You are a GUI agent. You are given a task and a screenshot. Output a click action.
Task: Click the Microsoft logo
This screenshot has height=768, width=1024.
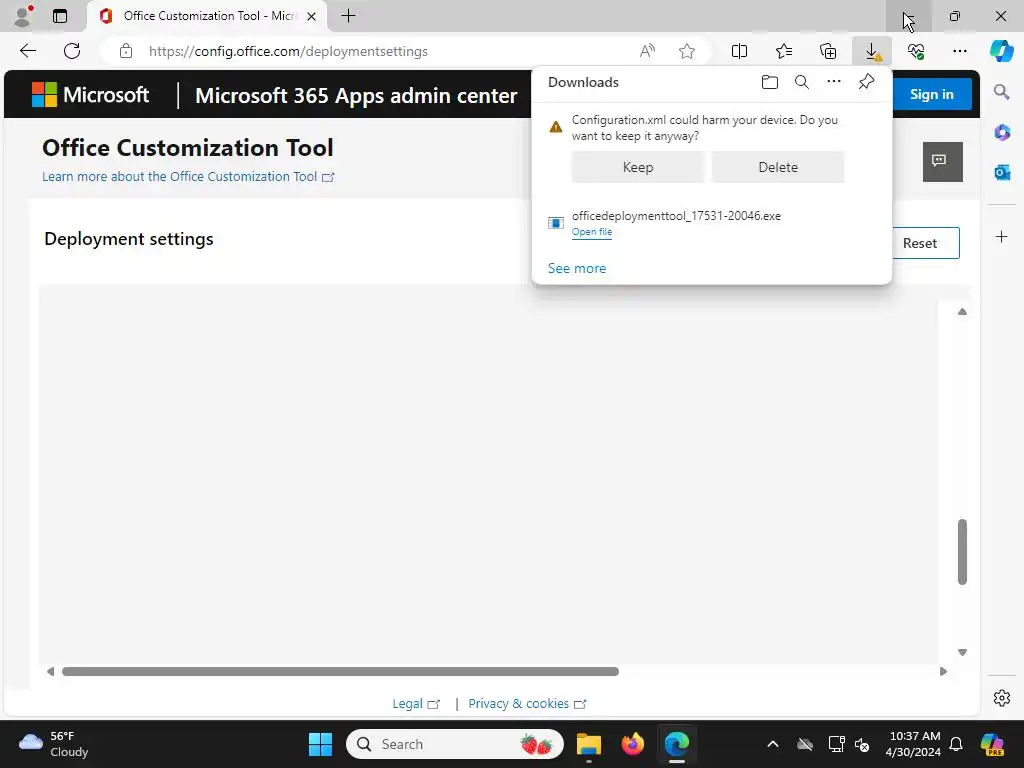click(x=90, y=95)
